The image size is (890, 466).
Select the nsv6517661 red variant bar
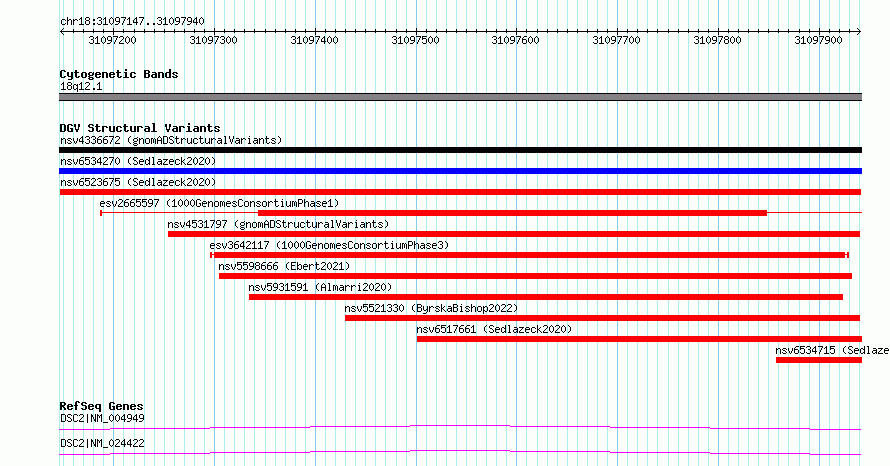coord(639,339)
